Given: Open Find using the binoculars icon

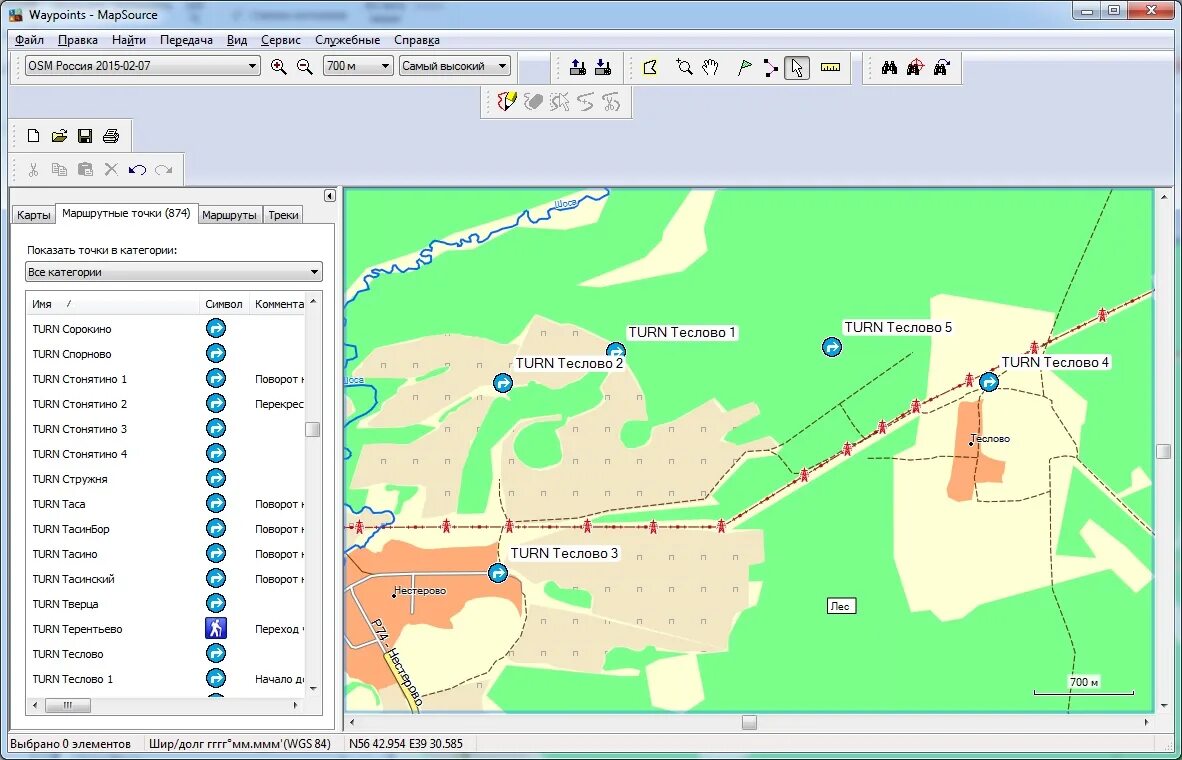Looking at the screenshot, I should [889, 67].
